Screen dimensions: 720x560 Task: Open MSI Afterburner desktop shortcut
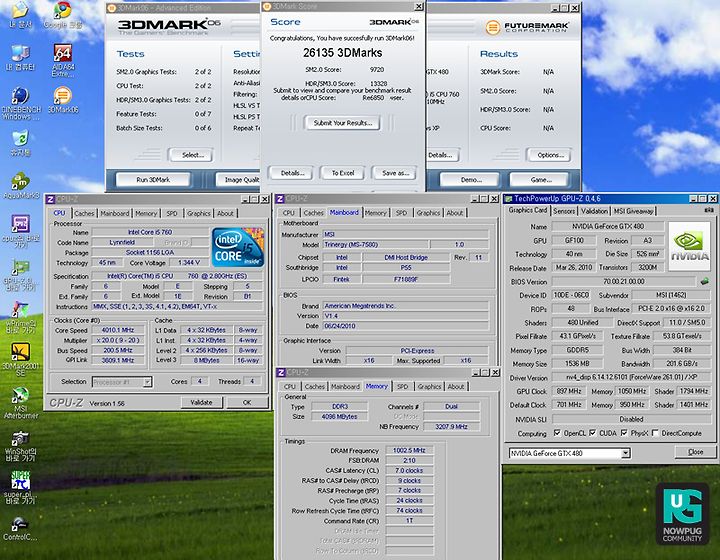click(x=21, y=403)
